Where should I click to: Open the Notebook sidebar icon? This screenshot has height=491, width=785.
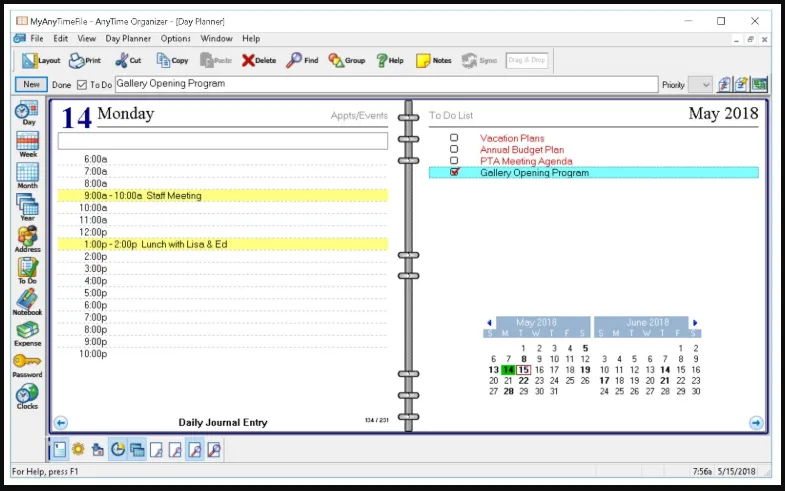pyautogui.click(x=27, y=302)
